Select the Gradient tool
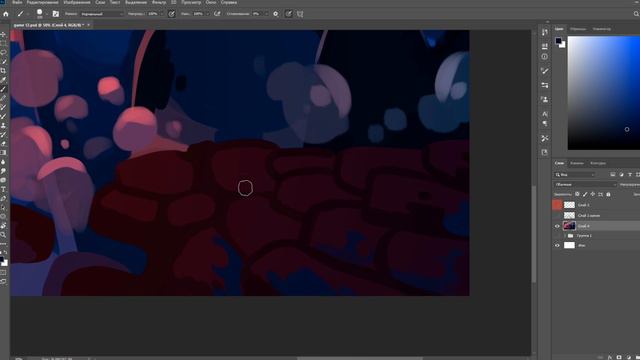This screenshot has width=640, height=360. coord(3,152)
